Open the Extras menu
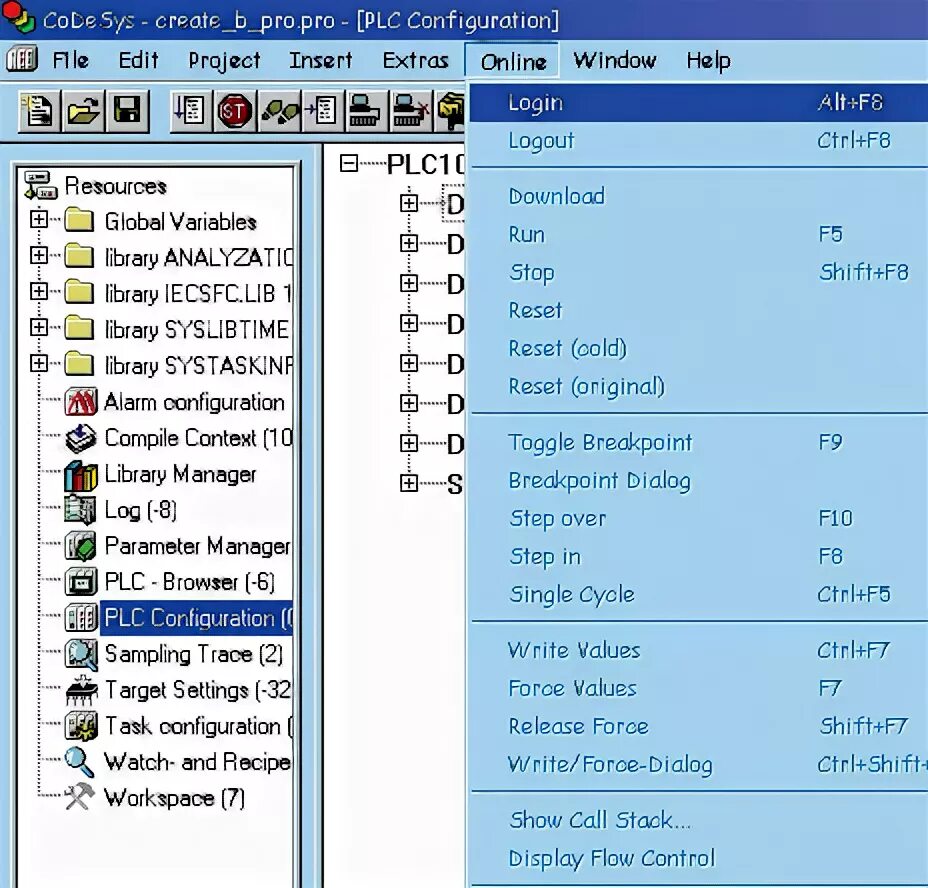 point(415,60)
